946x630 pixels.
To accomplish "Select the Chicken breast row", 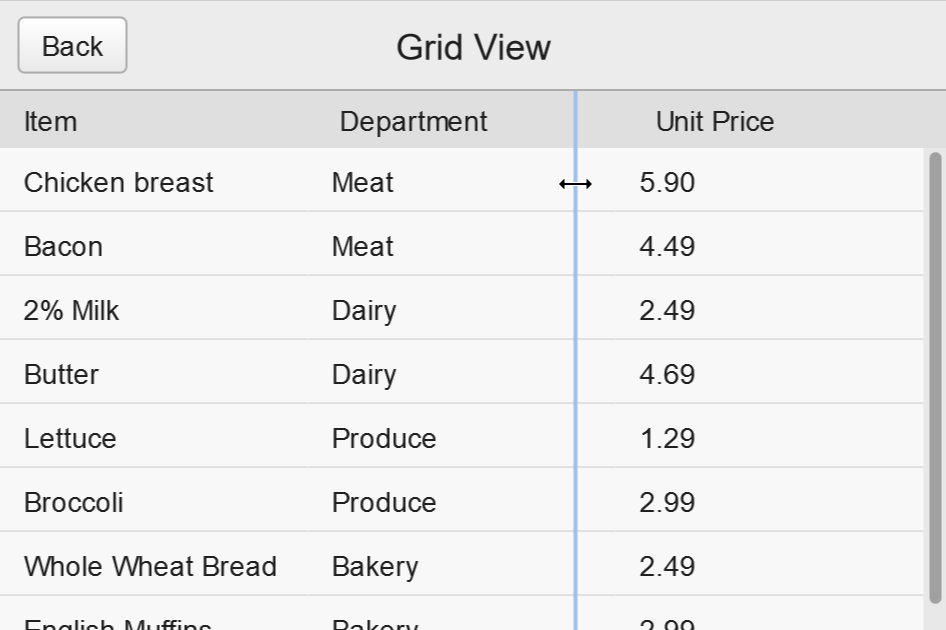I will pos(462,182).
